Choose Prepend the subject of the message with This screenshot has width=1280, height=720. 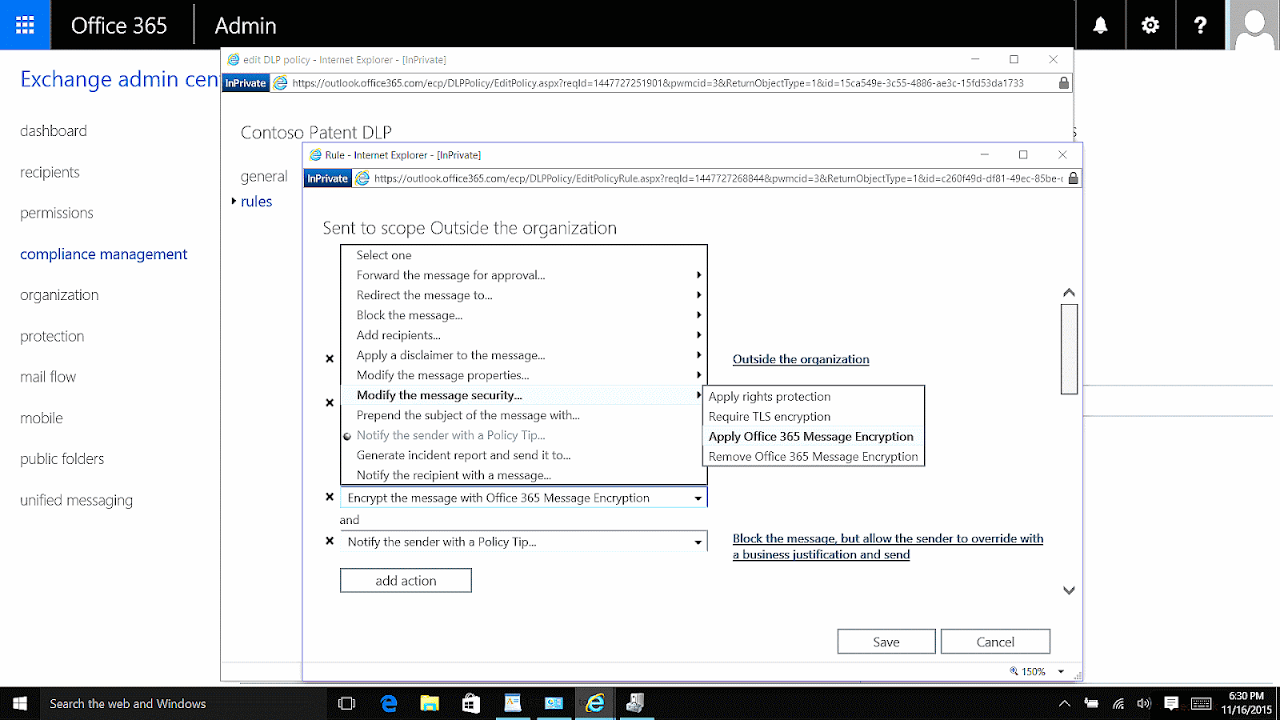[524, 415]
